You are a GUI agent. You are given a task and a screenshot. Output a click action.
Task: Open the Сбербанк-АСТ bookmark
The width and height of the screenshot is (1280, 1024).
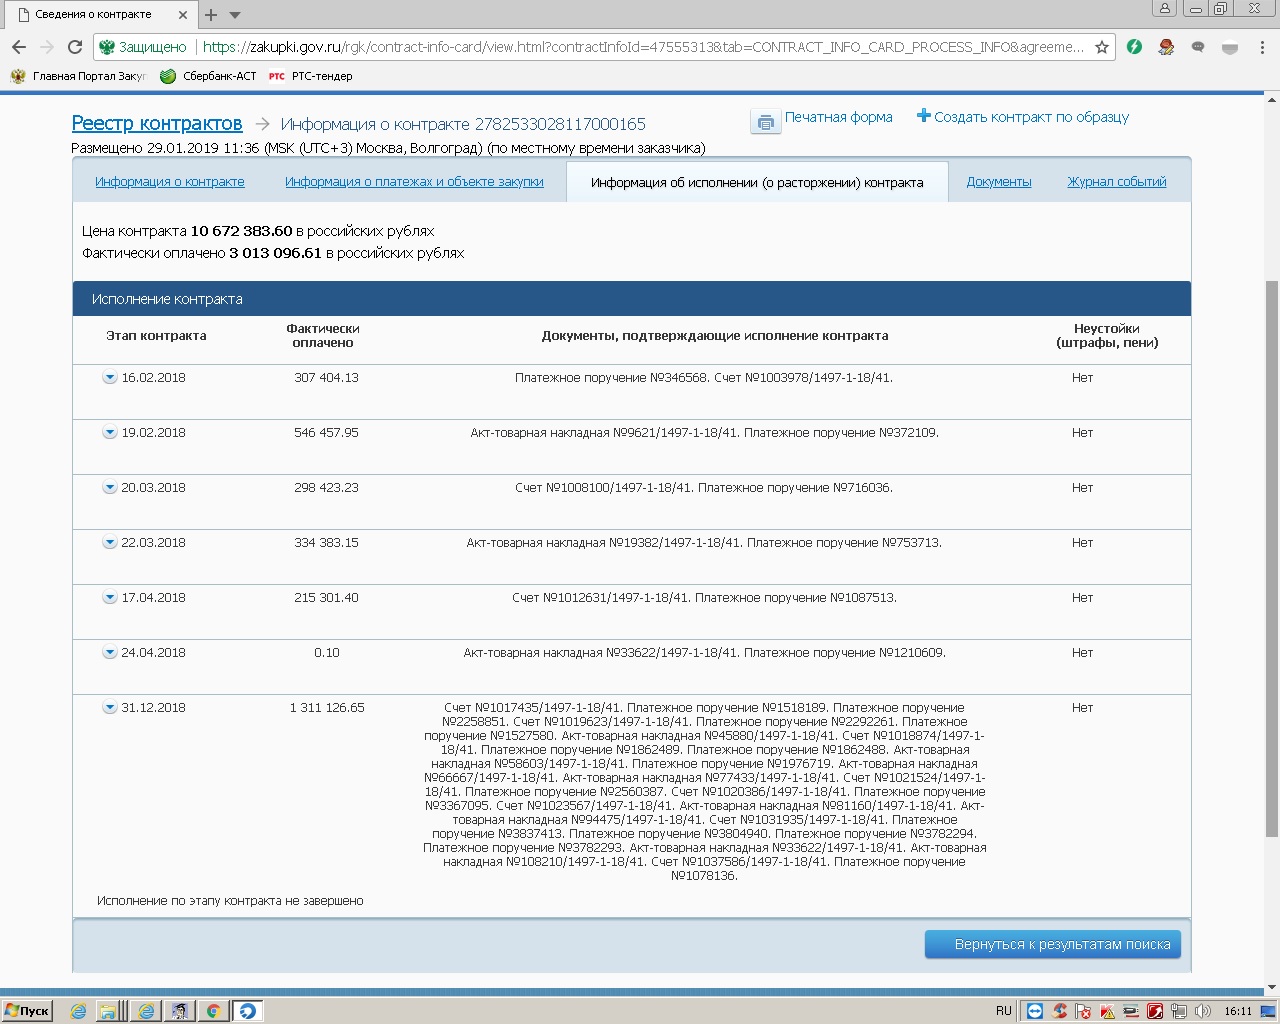pyautogui.click(x=208, y=76)
